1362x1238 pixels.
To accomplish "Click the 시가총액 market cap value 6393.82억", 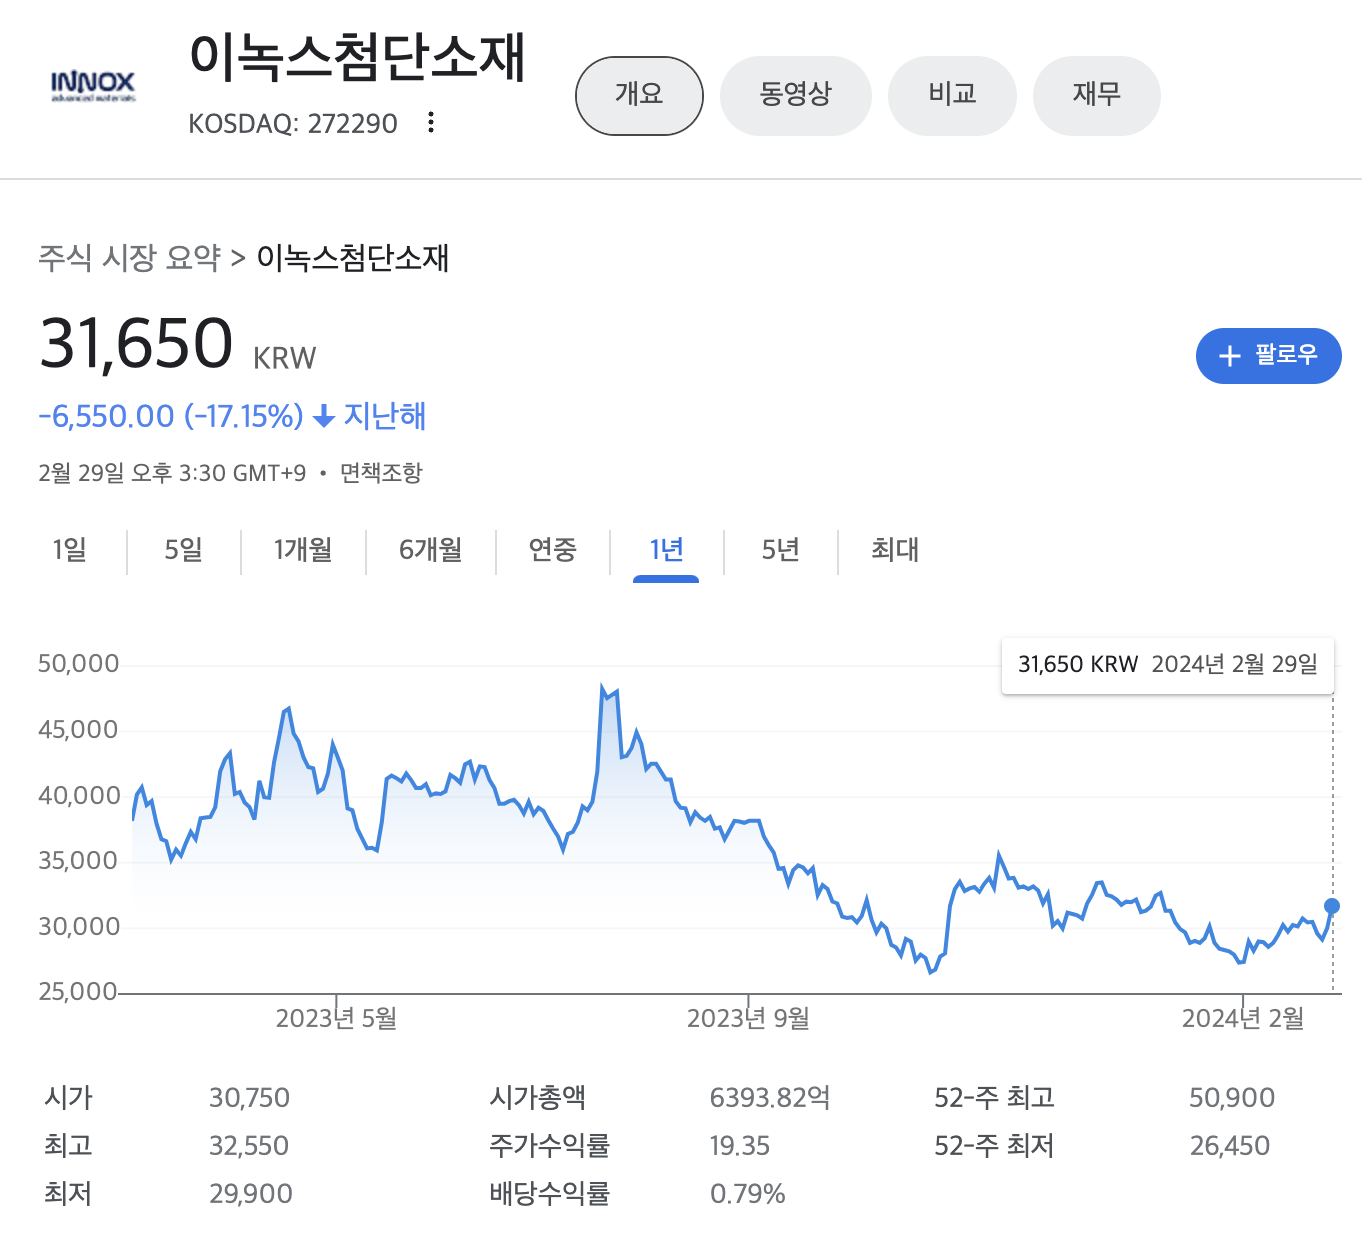I will (770, 1098).
